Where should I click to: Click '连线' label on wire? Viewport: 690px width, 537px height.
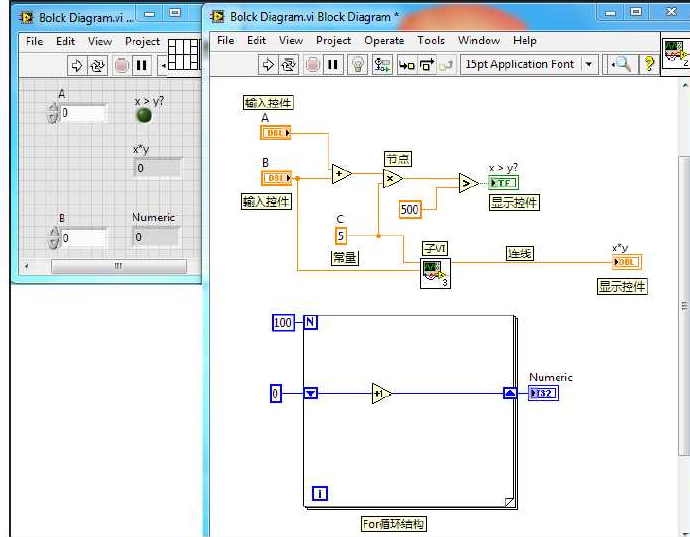(x=520, y=254)
